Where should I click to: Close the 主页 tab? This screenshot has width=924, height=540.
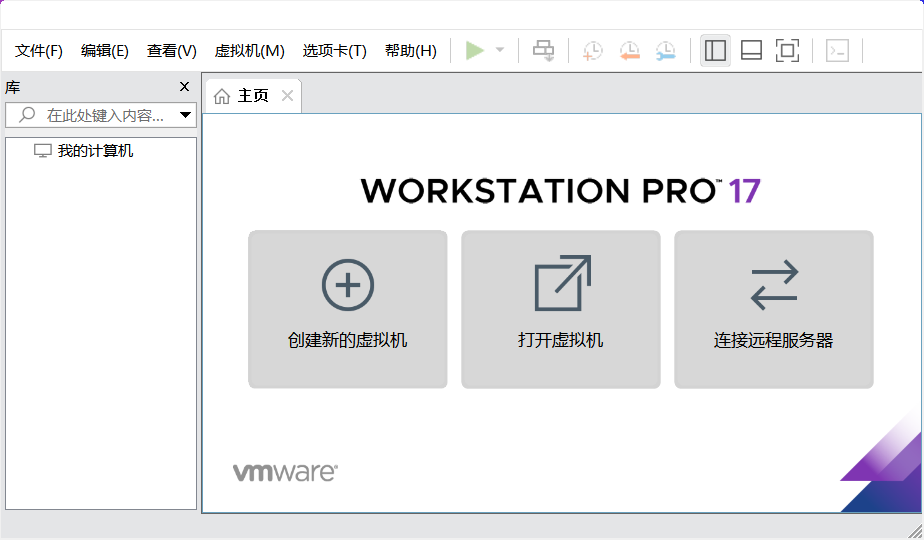pyautogui.click(x=288, y=96)
